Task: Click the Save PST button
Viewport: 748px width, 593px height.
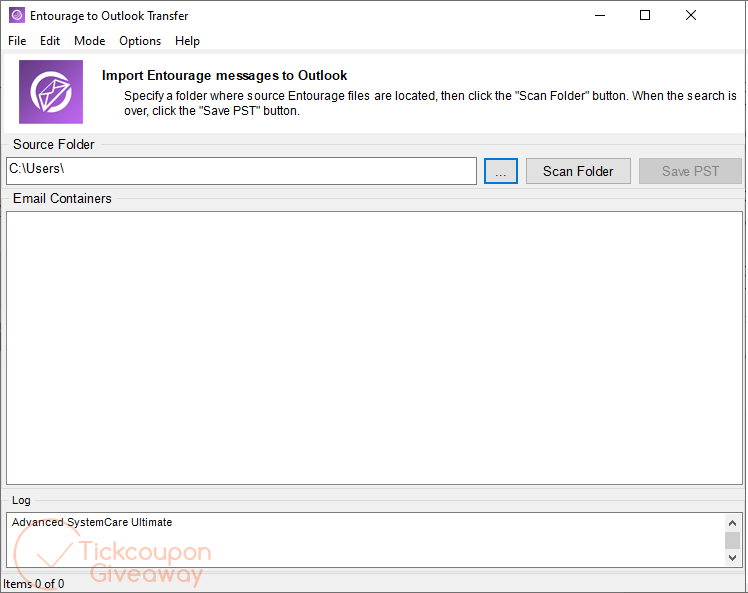Action: (690, 171)
